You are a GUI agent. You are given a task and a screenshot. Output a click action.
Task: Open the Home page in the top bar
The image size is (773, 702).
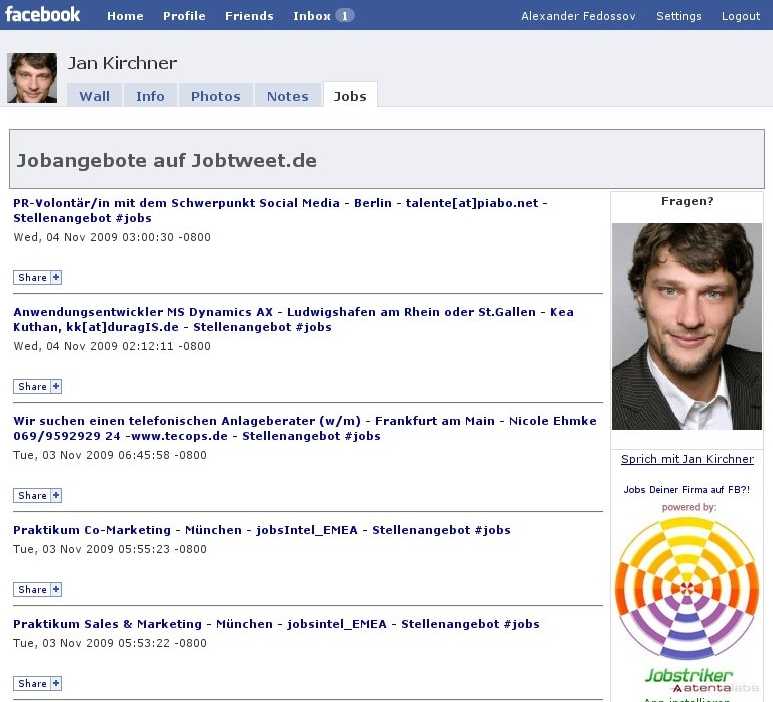tap(125, 16)
